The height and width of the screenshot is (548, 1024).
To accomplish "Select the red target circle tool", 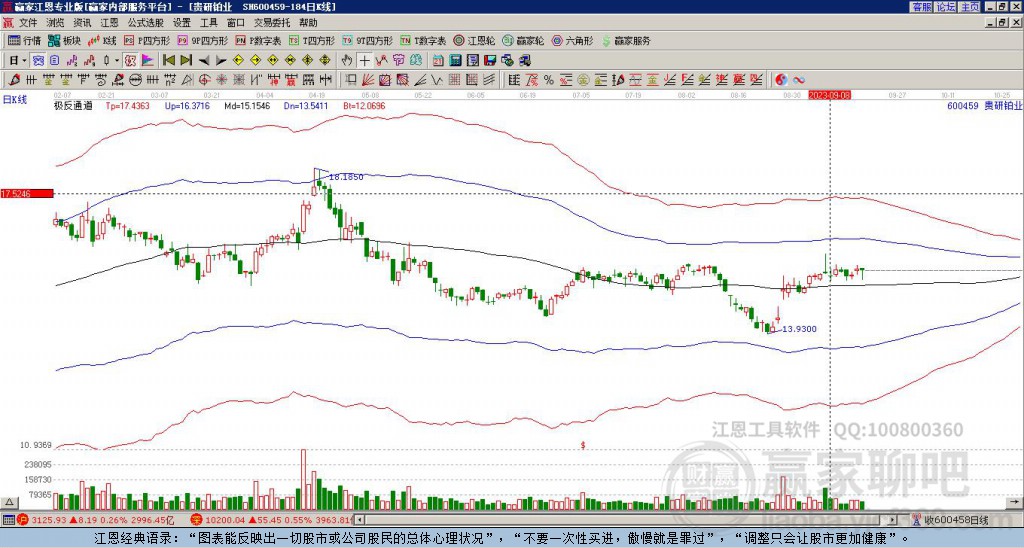I will click(x=204, y=80).
